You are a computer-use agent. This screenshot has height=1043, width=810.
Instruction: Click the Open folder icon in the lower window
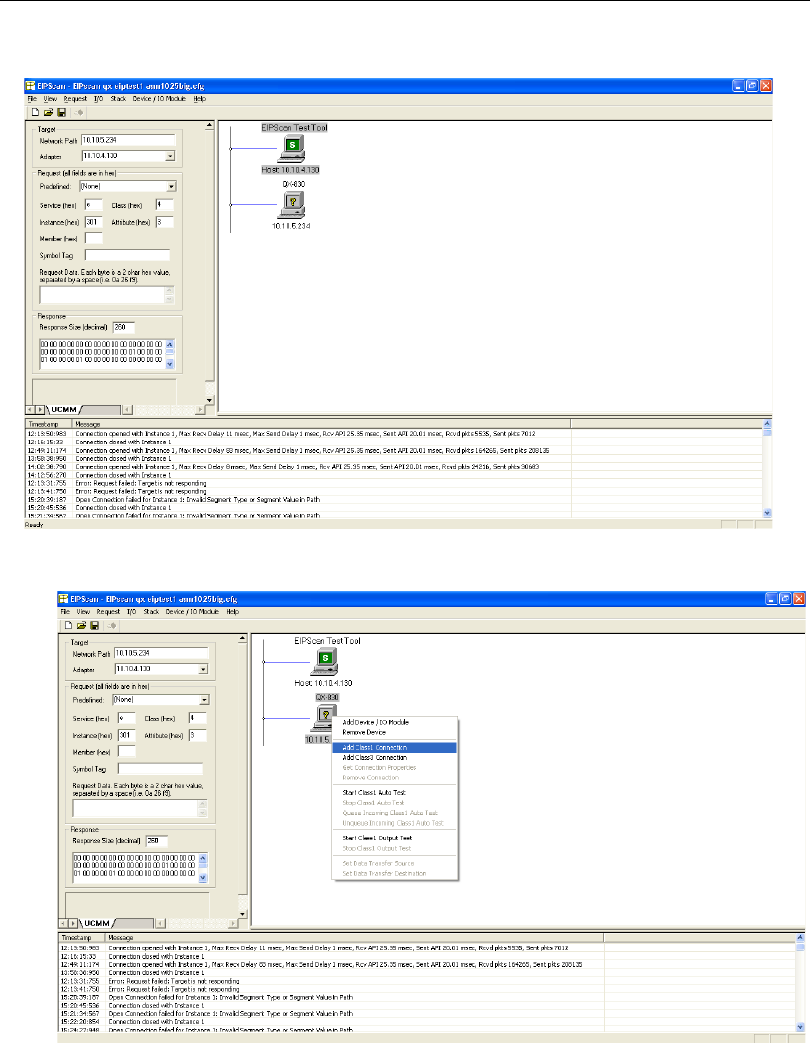(x=79, y=625)
